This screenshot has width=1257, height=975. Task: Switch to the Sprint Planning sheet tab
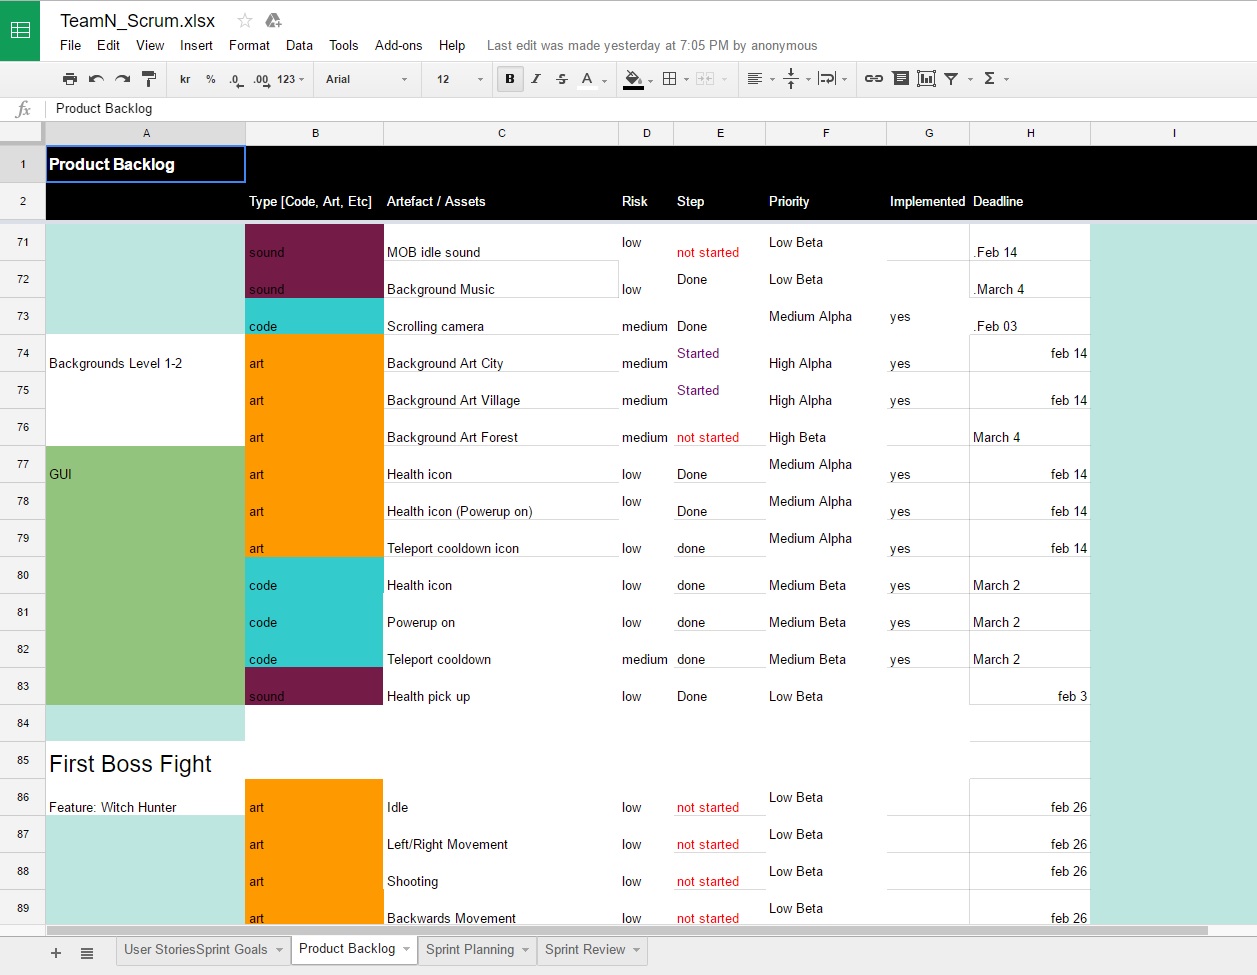click(x=469, y=950)
